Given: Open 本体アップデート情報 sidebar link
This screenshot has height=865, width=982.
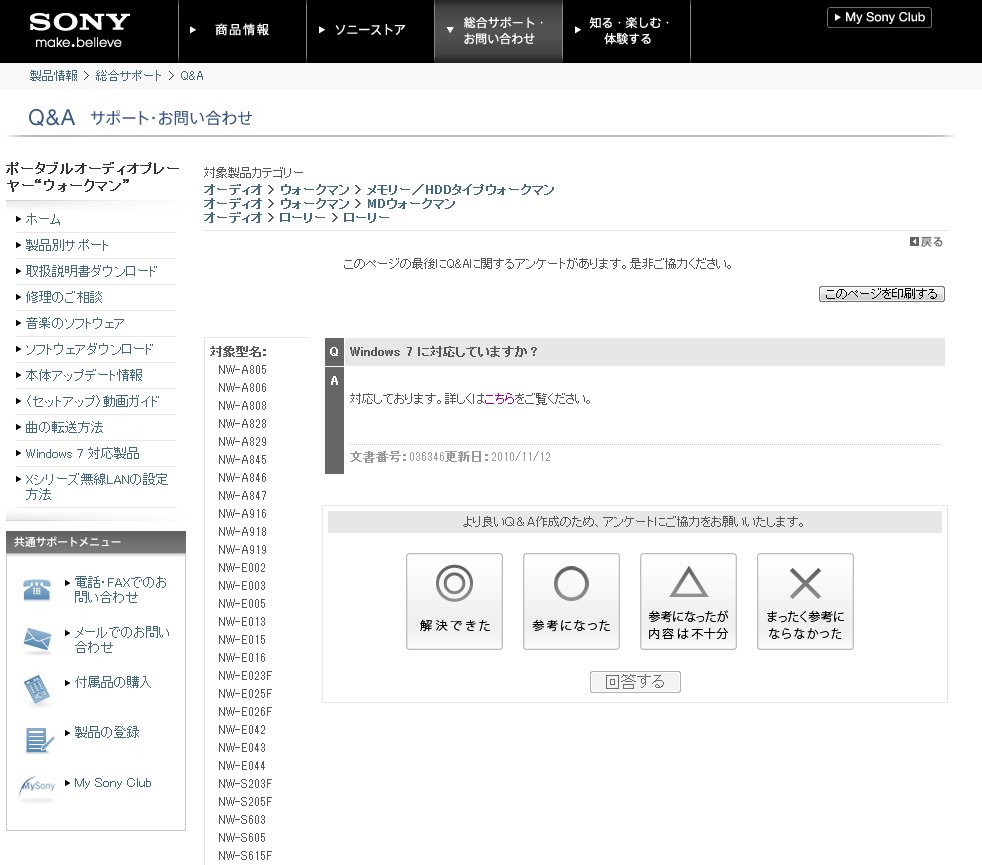Looking at the screenshot, I should (84, 375).
